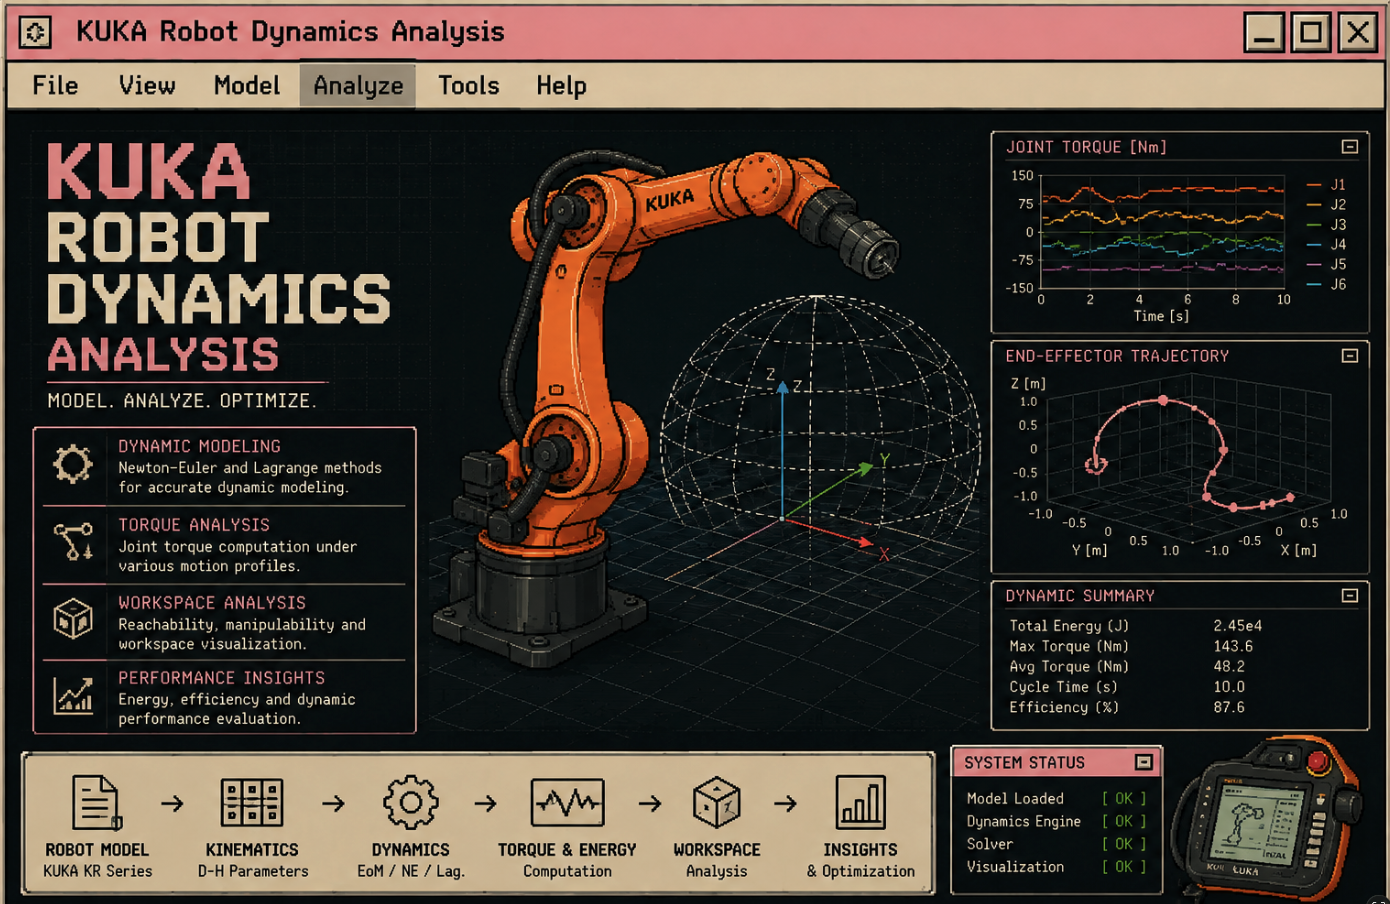Click the Workspace Analysis cube icon
Image resolution: width=1390 pixels, height=904 pixels.
[x=73, y=618]
